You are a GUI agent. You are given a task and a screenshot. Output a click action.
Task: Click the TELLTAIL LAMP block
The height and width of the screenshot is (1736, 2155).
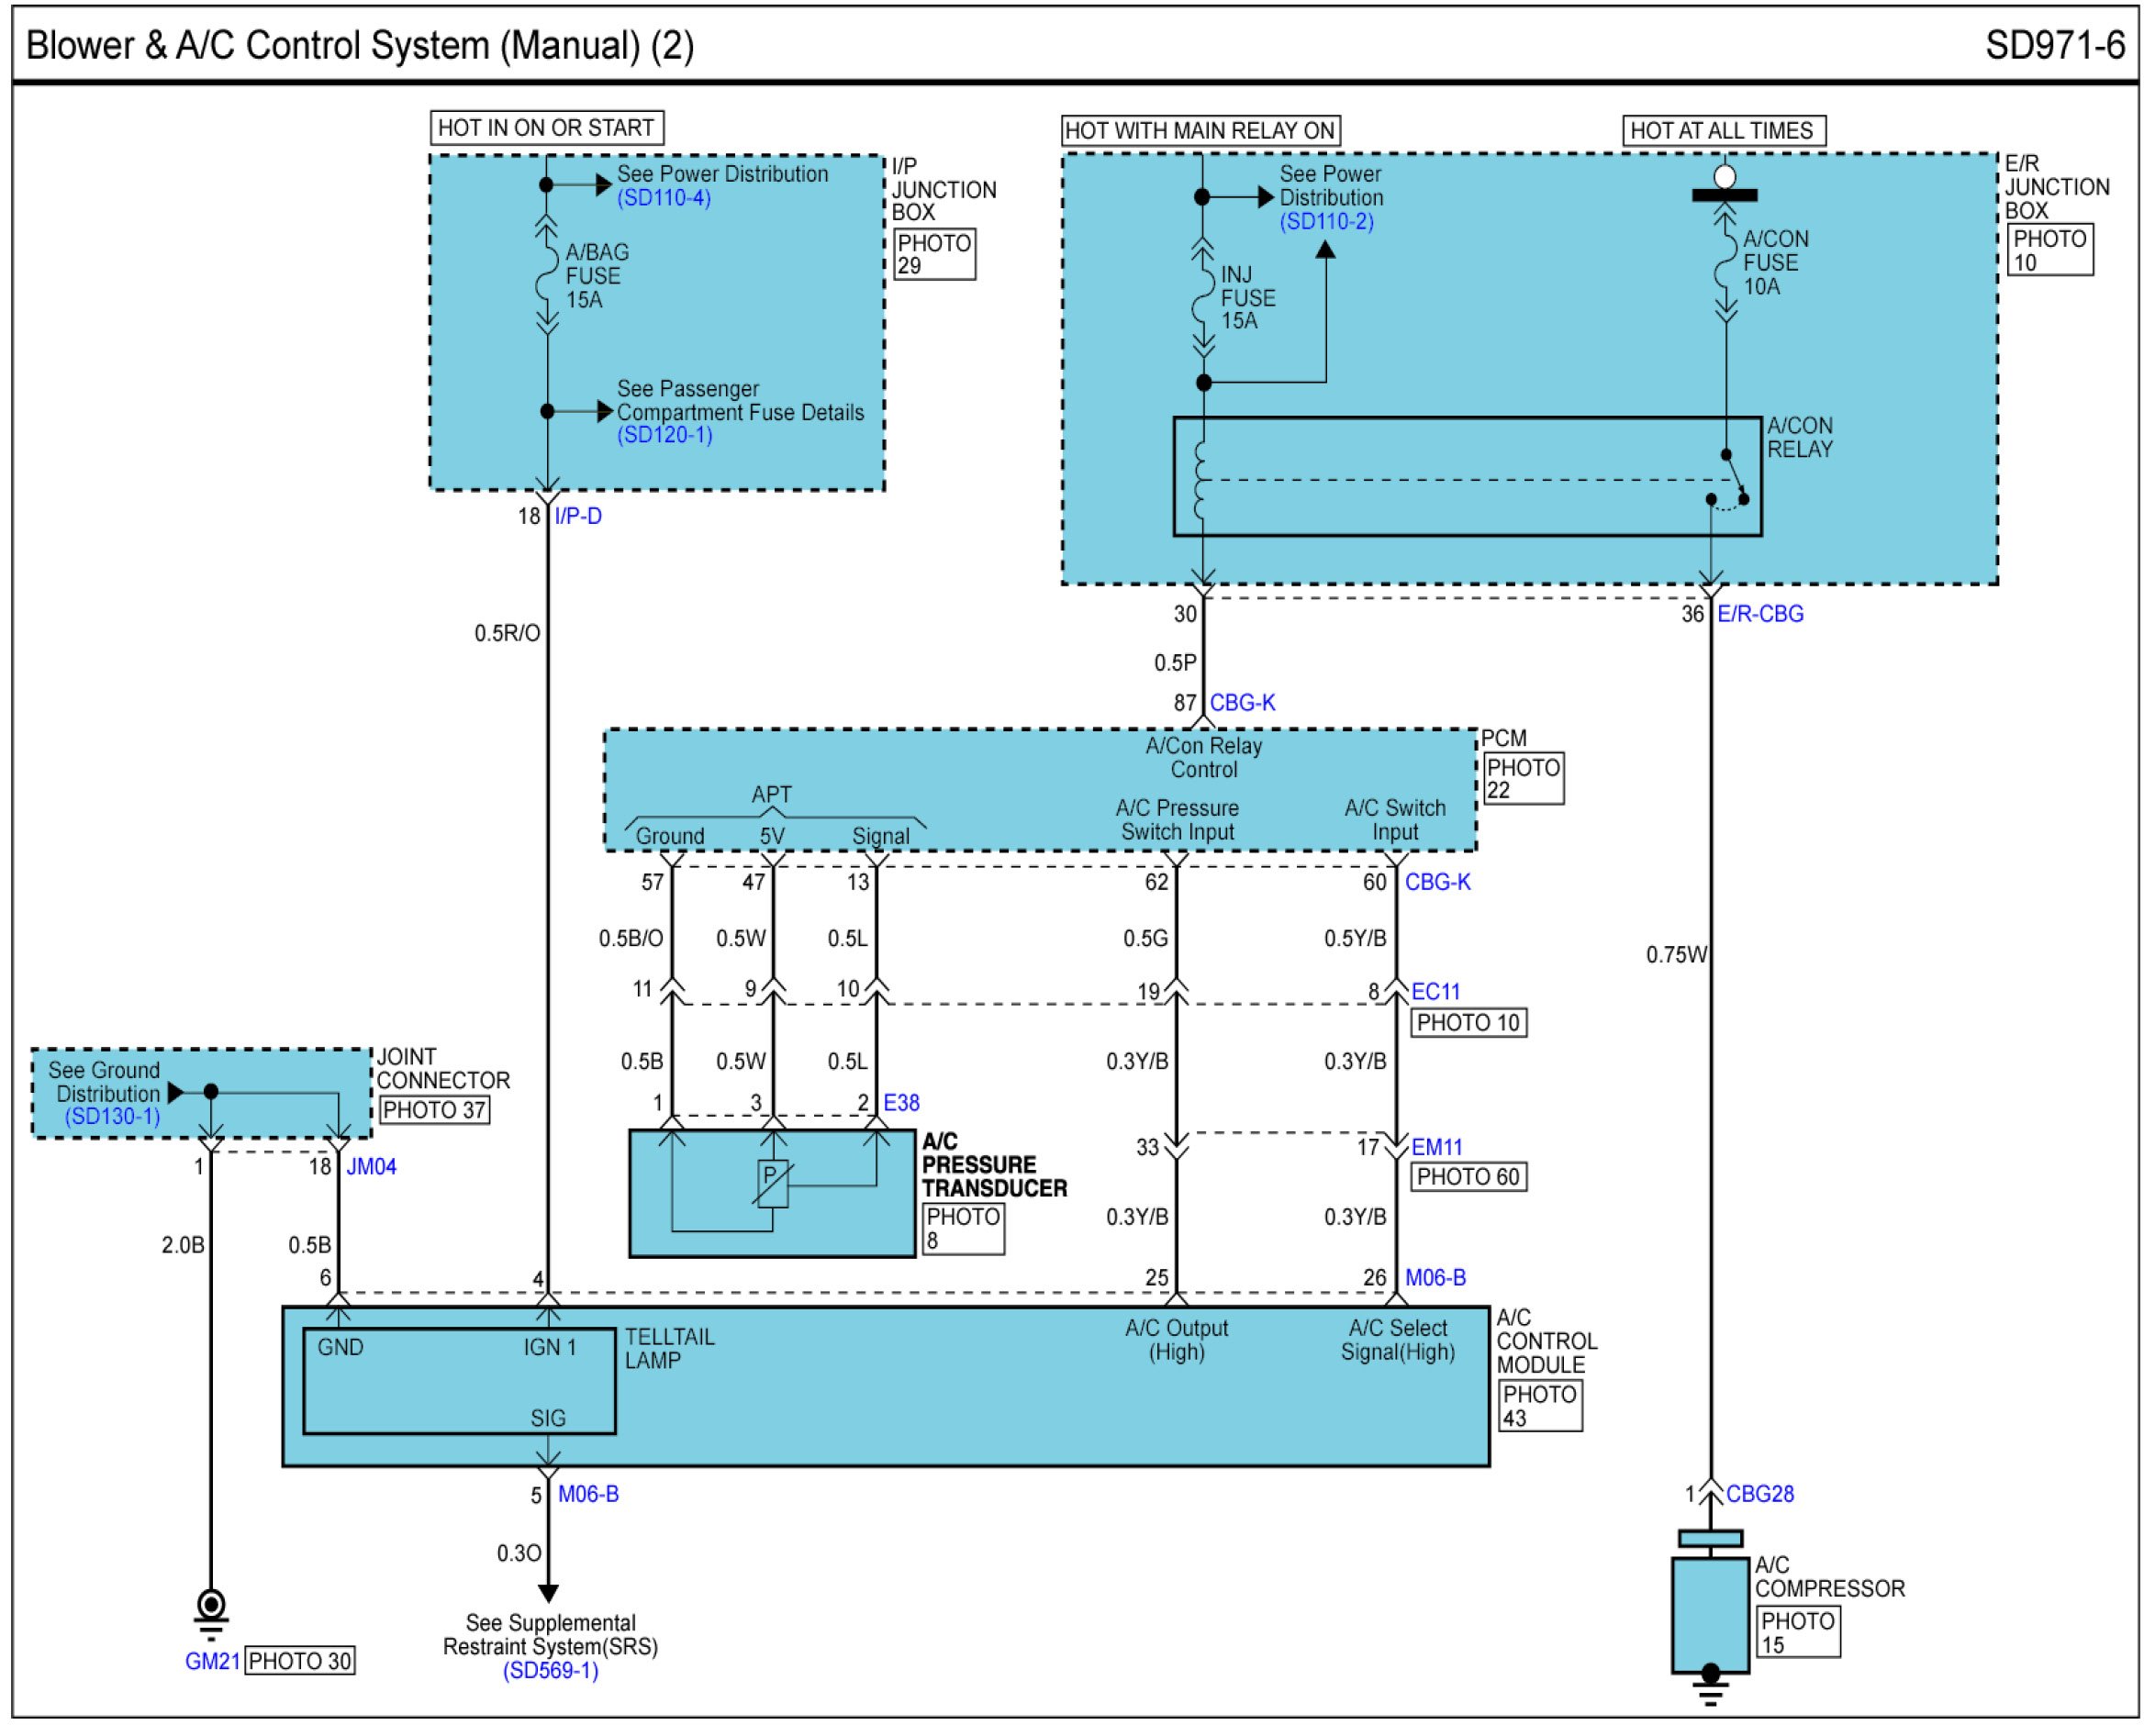click(x=460, y=1382)
